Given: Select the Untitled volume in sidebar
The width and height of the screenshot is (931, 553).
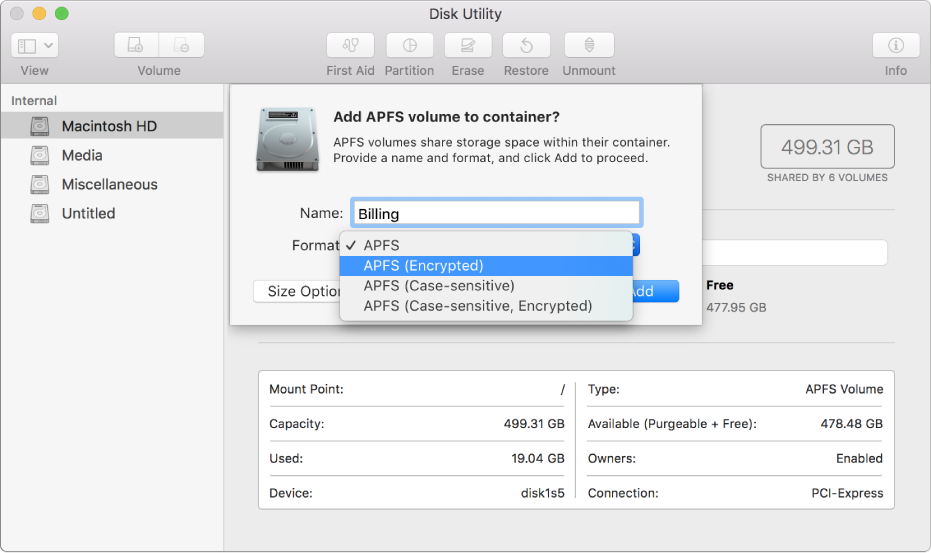Looking at the screenshot, I should (x=88, y=213).
